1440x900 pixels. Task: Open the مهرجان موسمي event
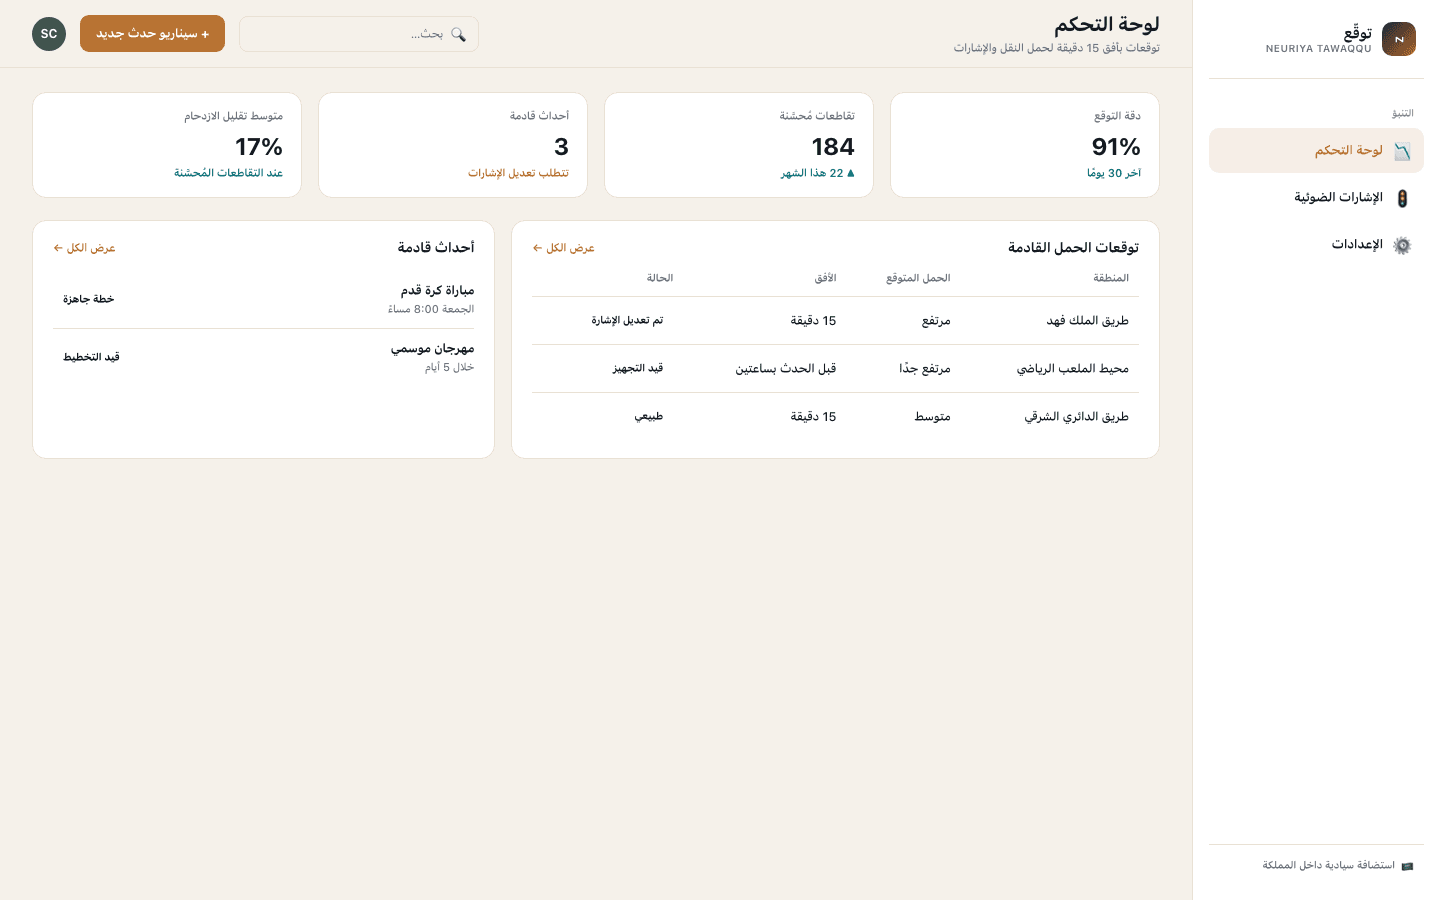263,357
